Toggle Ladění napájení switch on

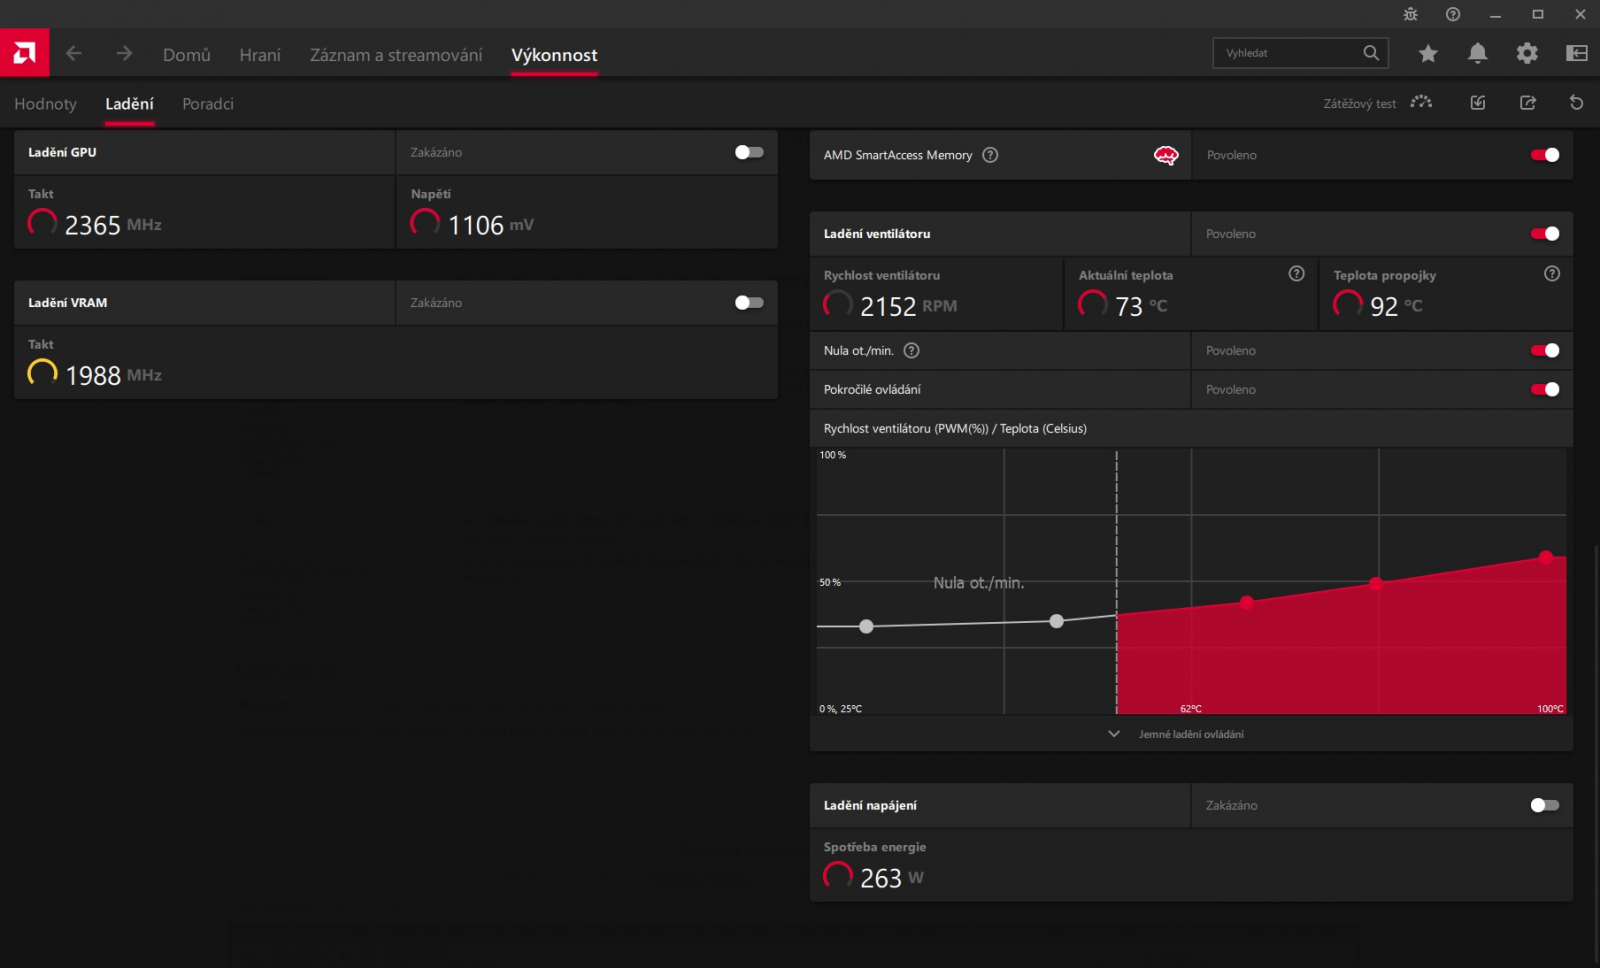pos(1544,806)
